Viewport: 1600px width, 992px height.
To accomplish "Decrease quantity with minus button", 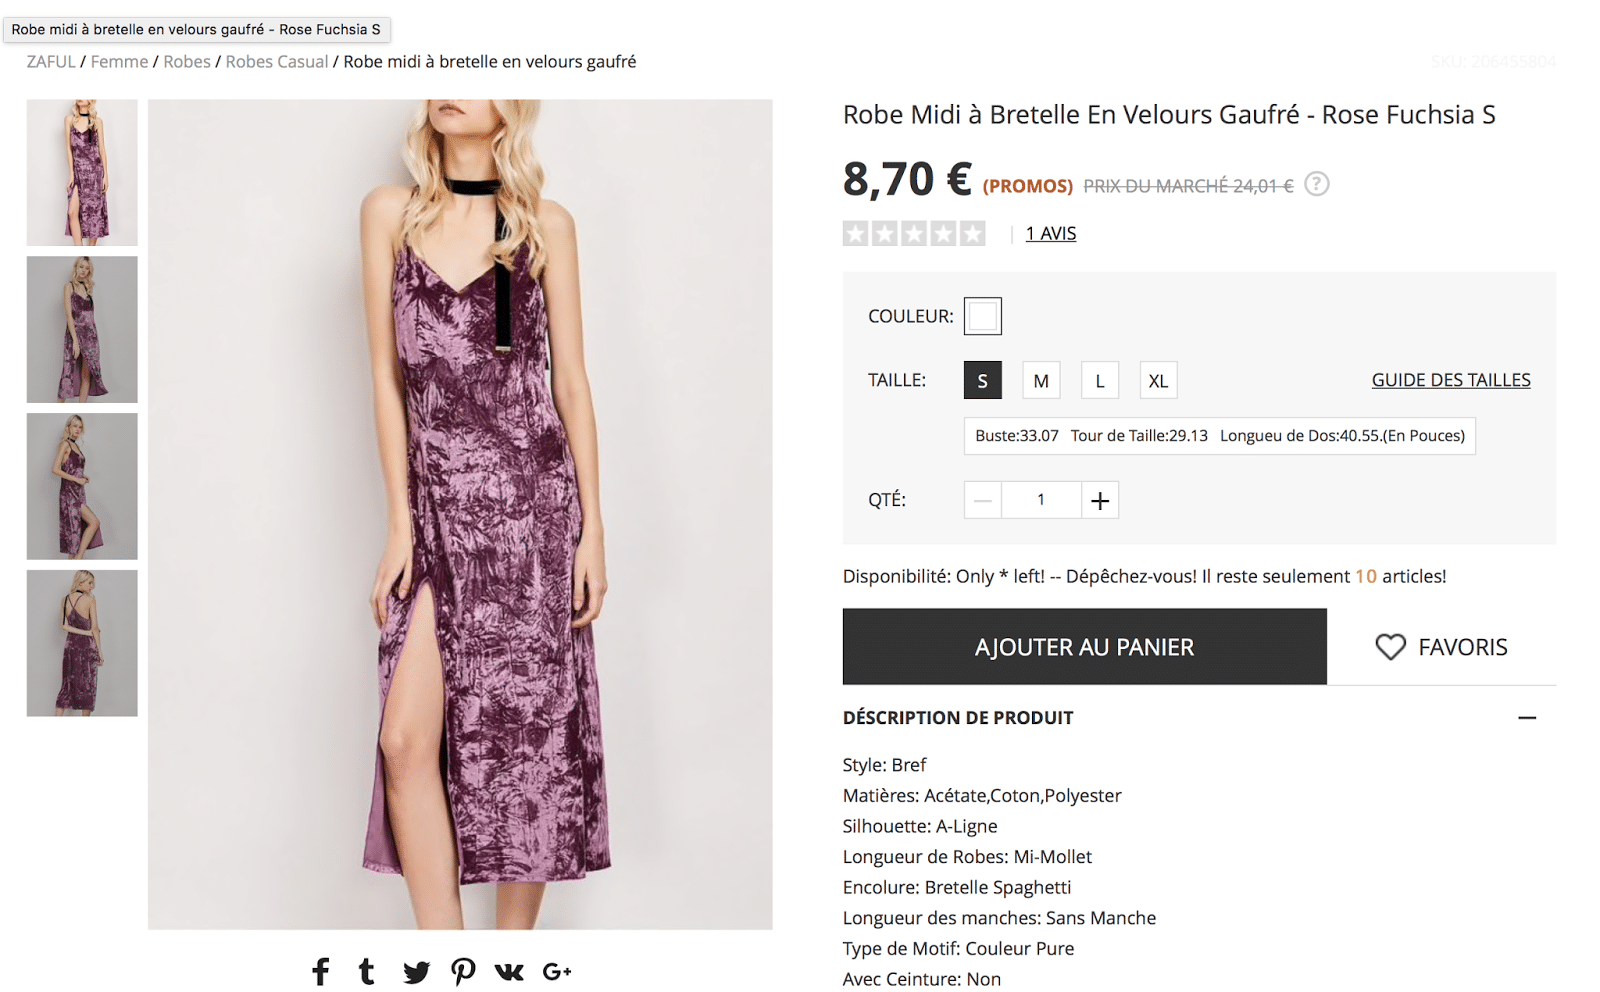I will (x=983, y=500).
